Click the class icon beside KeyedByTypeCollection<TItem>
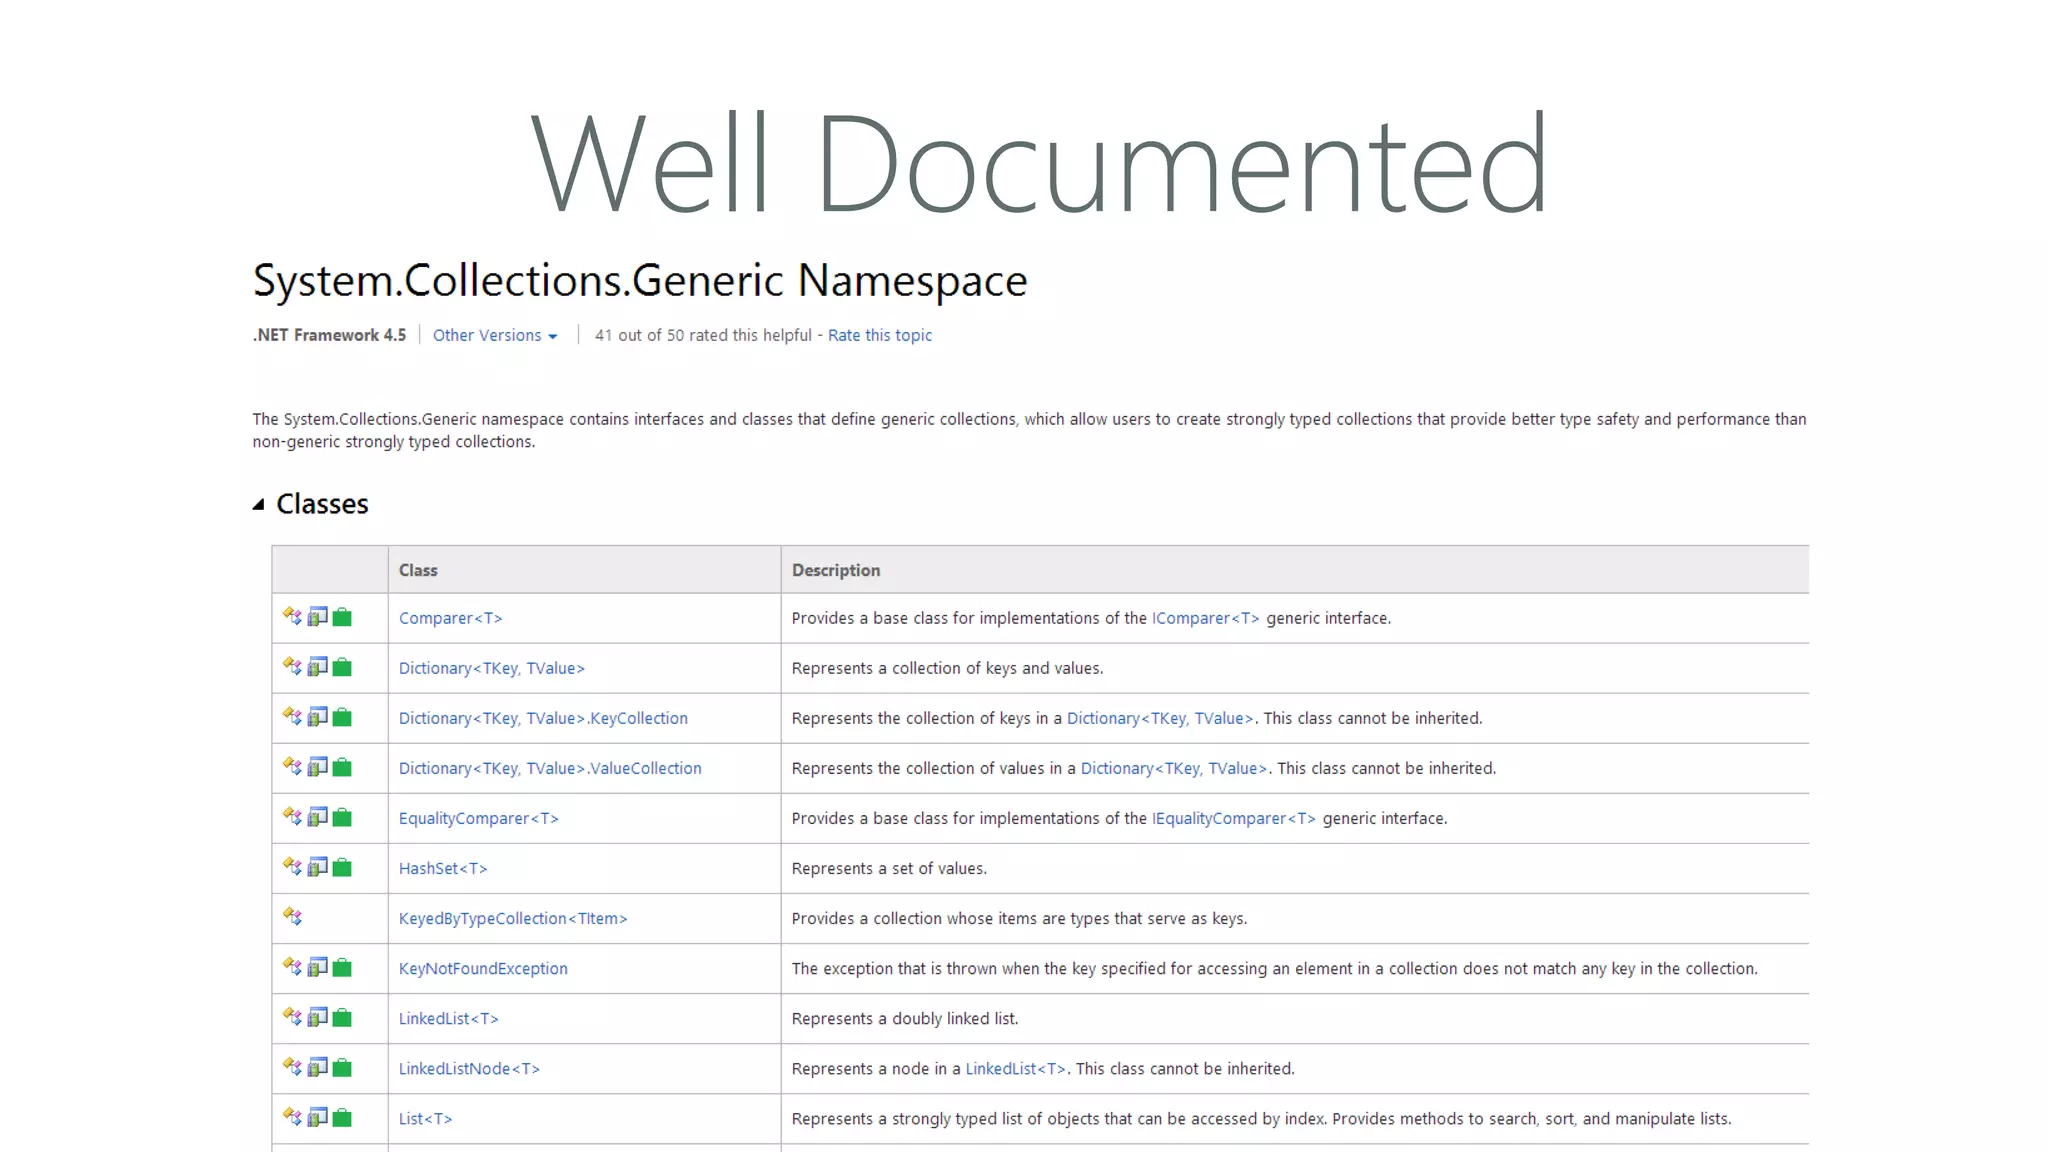2048x1152 pixels. point(292,917)
